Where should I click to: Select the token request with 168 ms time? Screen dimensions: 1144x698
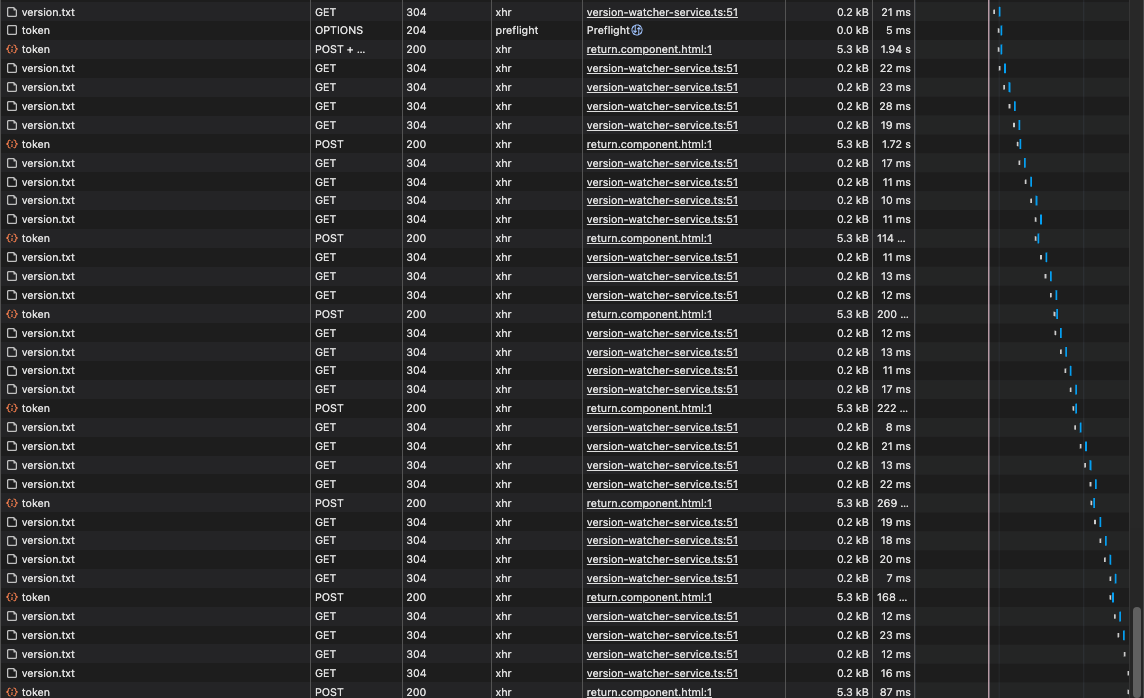(x=36, y=597)
